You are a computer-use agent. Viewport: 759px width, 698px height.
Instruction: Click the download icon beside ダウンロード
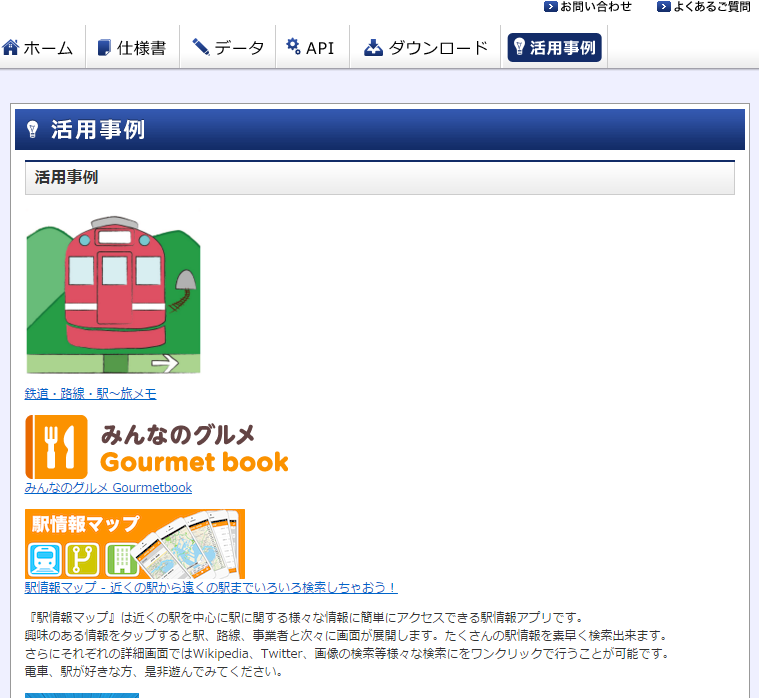373,47
